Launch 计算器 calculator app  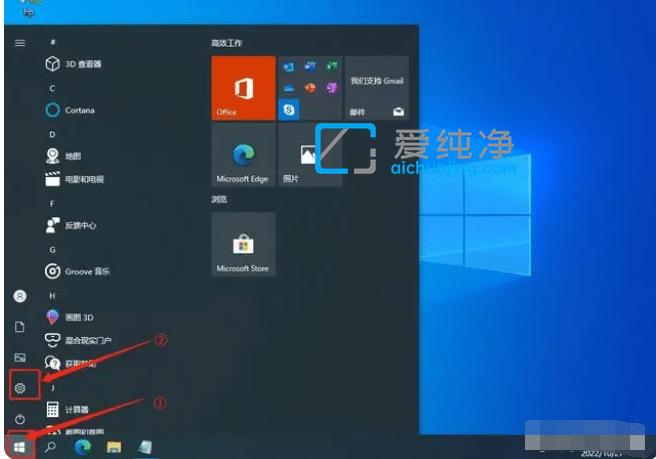point(67,409)
